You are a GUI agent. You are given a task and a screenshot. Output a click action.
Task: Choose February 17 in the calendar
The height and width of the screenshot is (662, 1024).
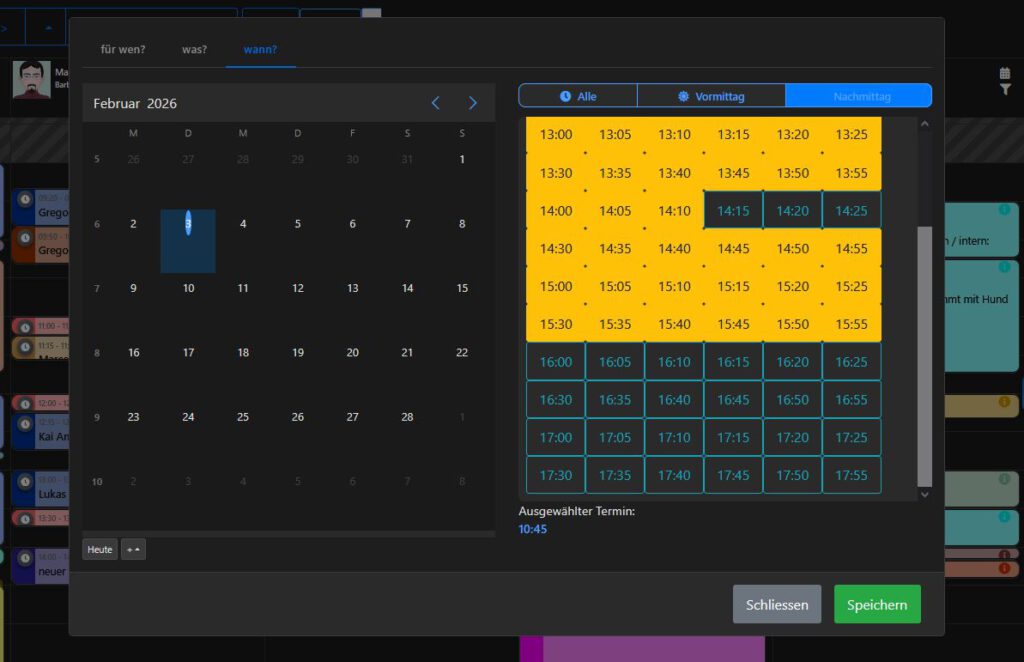click(188, 352)
